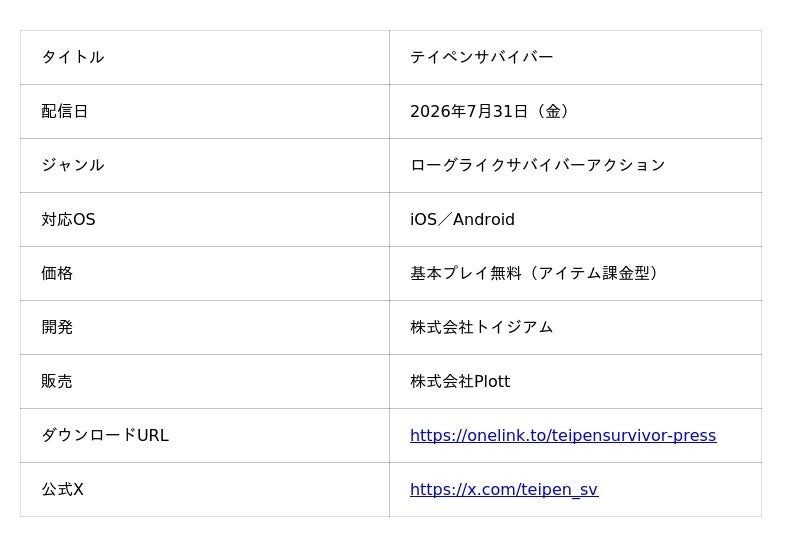Screen dimensions: 800x547
Task: Click the タイトル label cell
Action: [205, 57]
